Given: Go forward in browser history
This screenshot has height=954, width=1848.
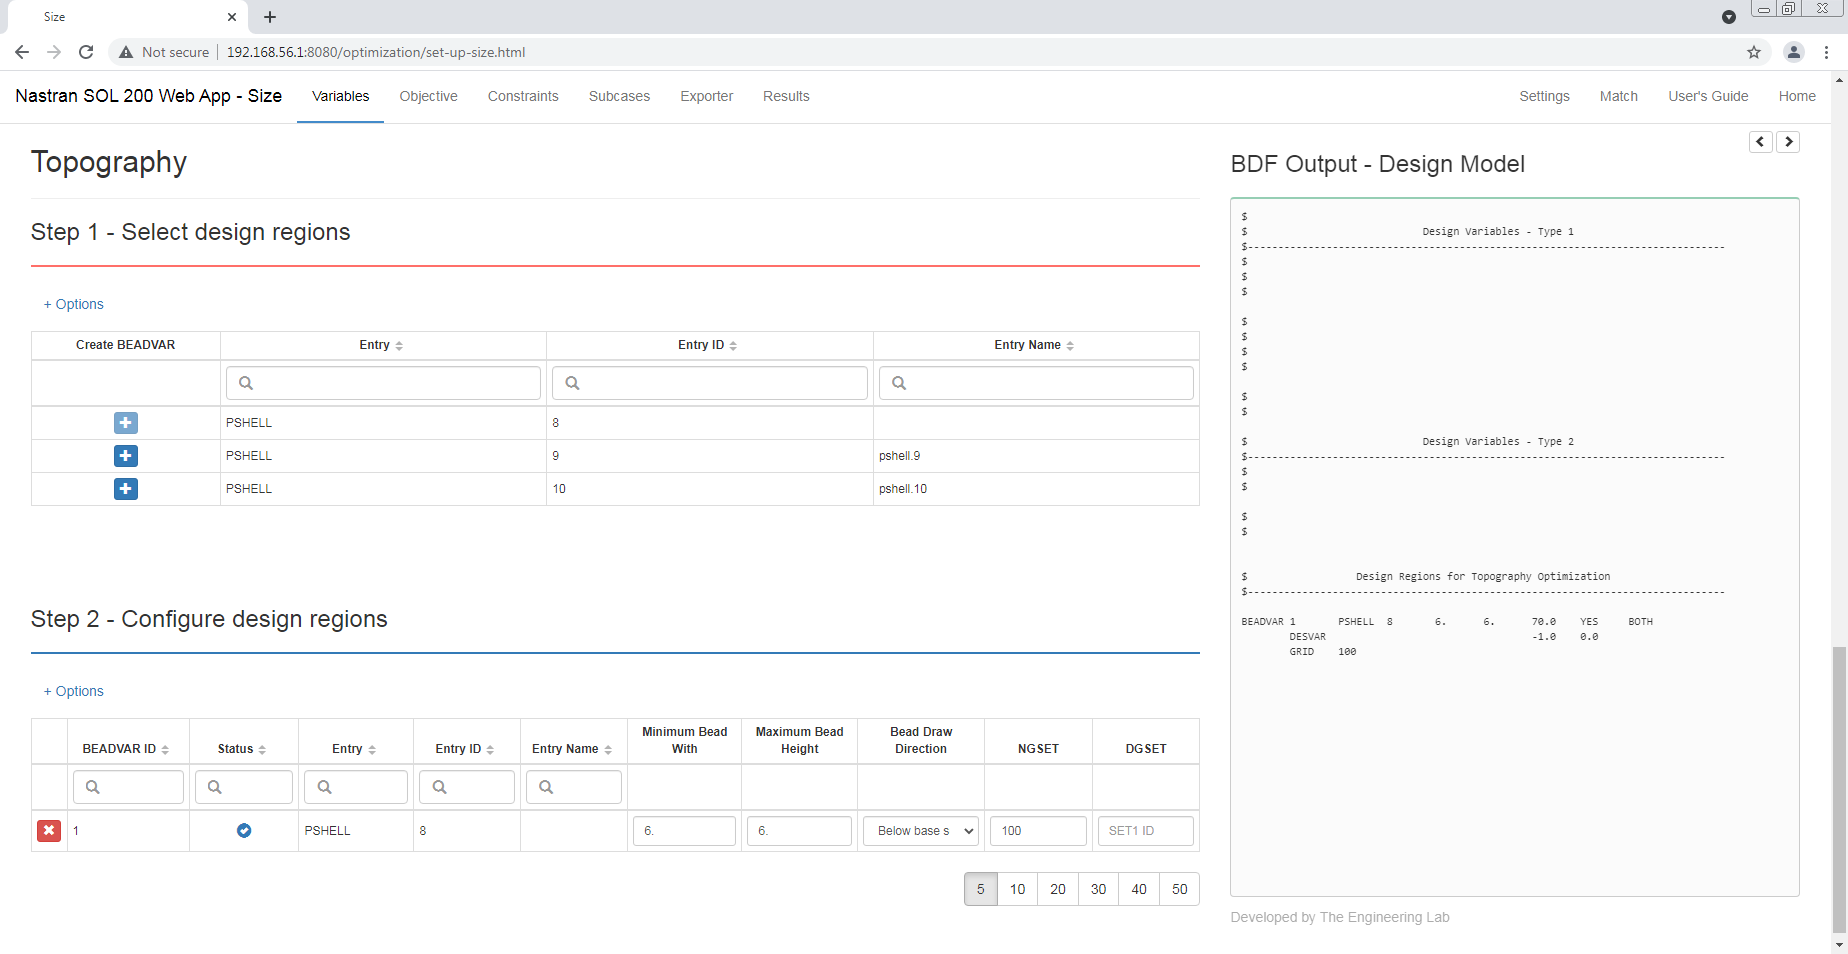Looking at the screenshot, I should click(54, 52).
